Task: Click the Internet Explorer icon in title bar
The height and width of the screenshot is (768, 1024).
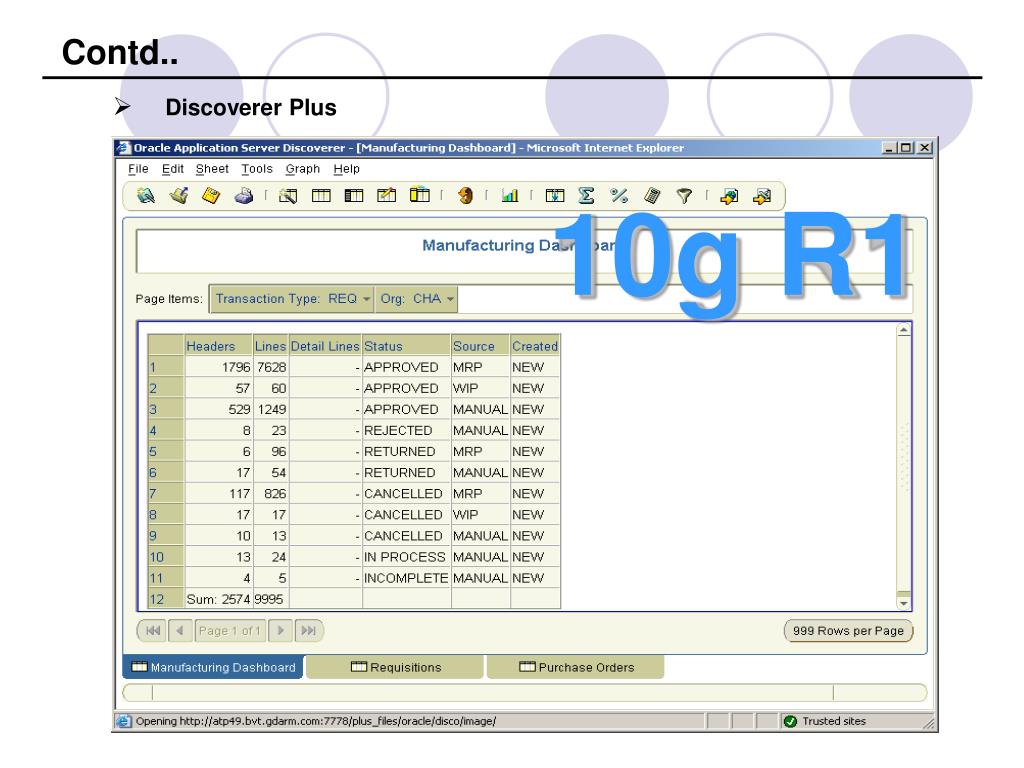Action: [123, 148]
